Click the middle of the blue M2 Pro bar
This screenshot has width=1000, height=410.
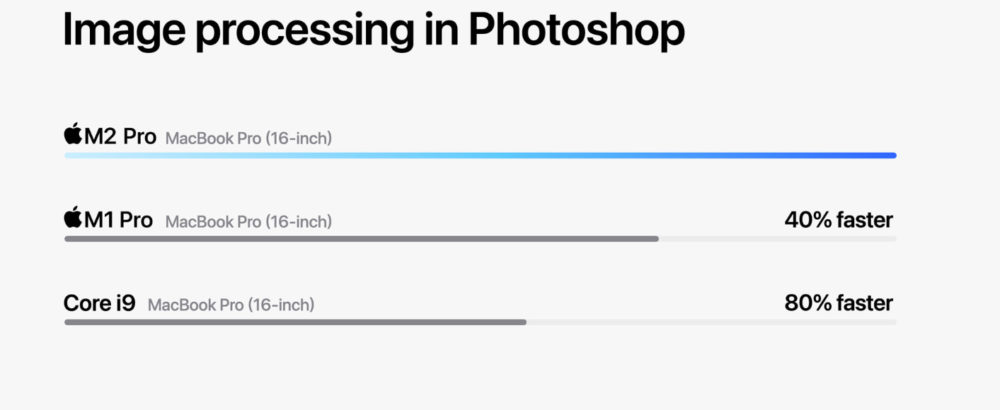pos(480,156)
